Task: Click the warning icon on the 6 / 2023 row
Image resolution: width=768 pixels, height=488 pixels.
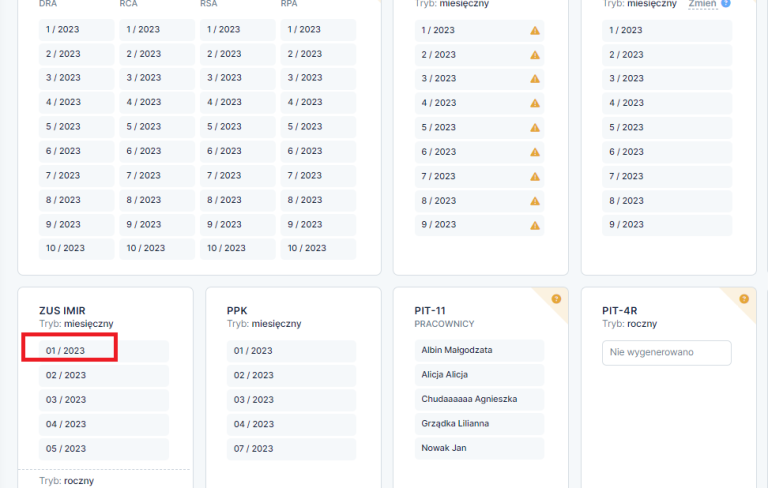Action: point(534,152)
